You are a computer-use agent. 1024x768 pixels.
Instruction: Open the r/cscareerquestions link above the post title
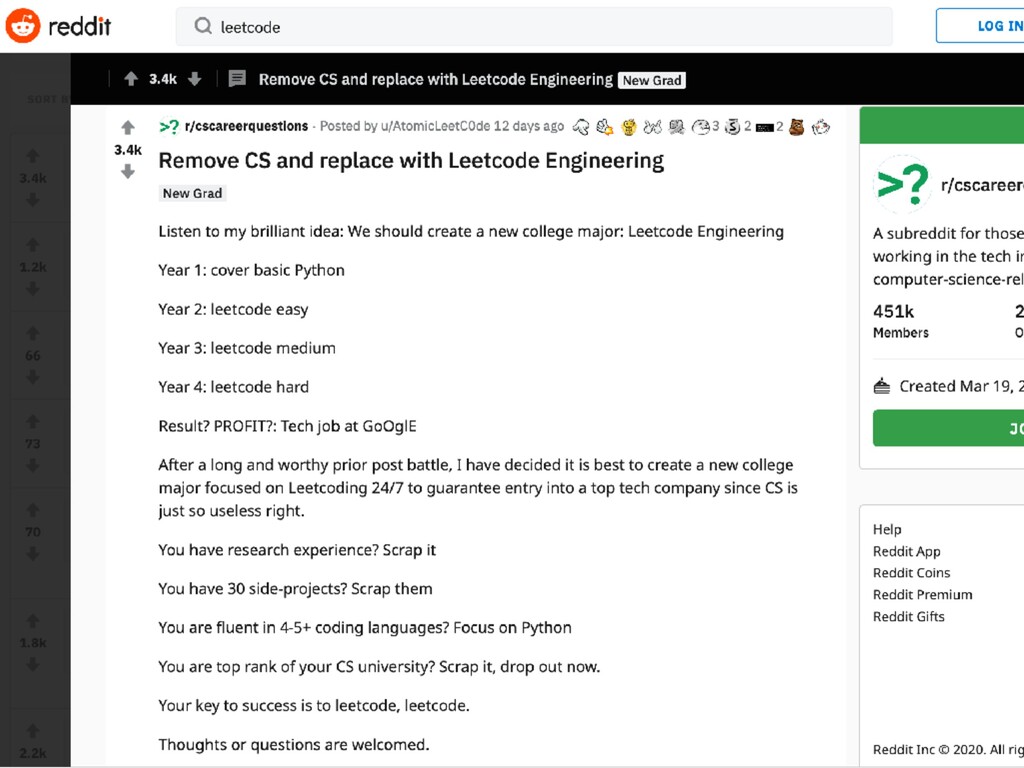point(246,126)
